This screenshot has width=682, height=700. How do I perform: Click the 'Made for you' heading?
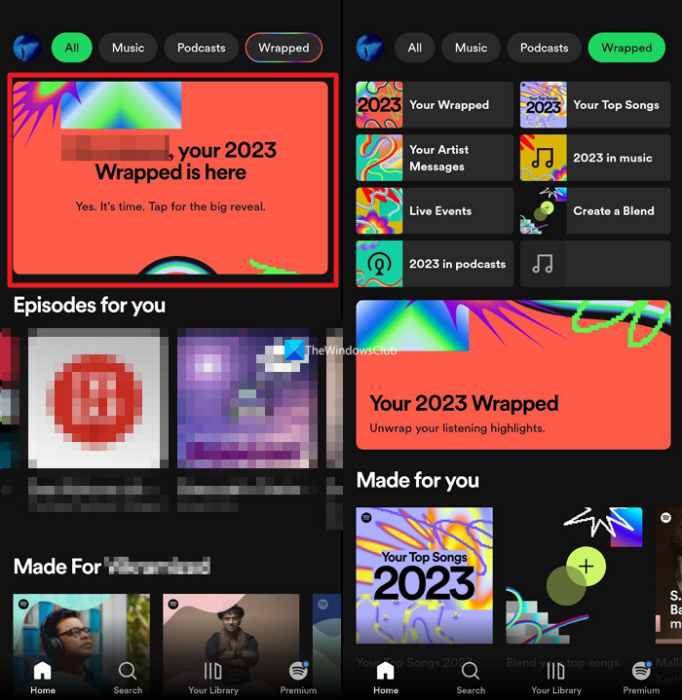click(418, 481)
